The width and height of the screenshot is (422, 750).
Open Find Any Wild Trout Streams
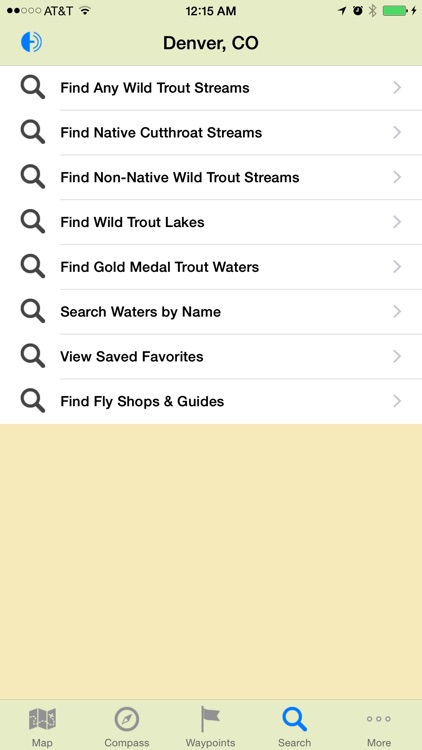click(211, 88)
